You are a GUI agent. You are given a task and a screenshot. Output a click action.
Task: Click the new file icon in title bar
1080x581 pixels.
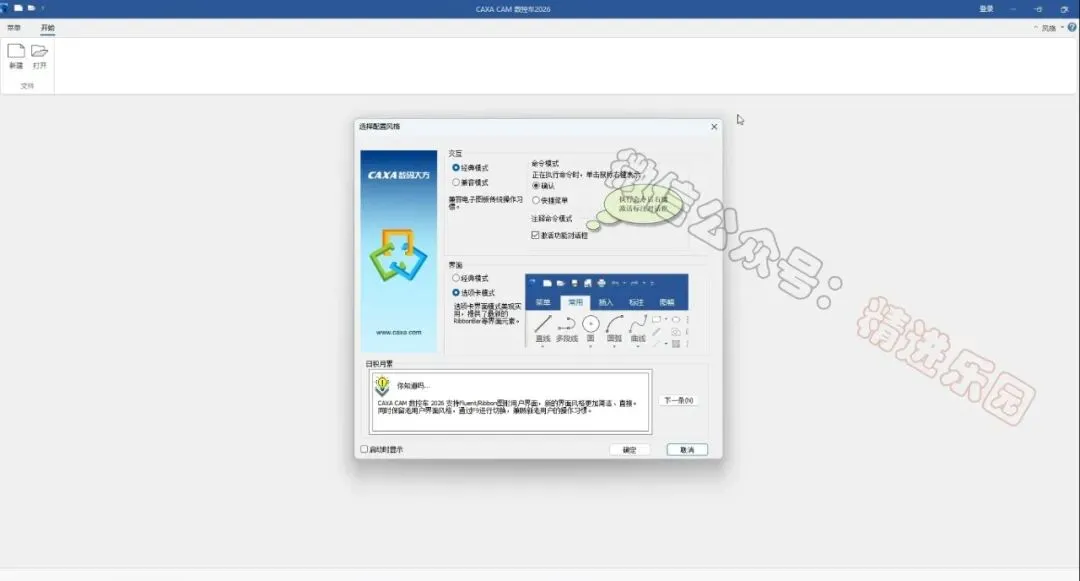pos(19,8)
